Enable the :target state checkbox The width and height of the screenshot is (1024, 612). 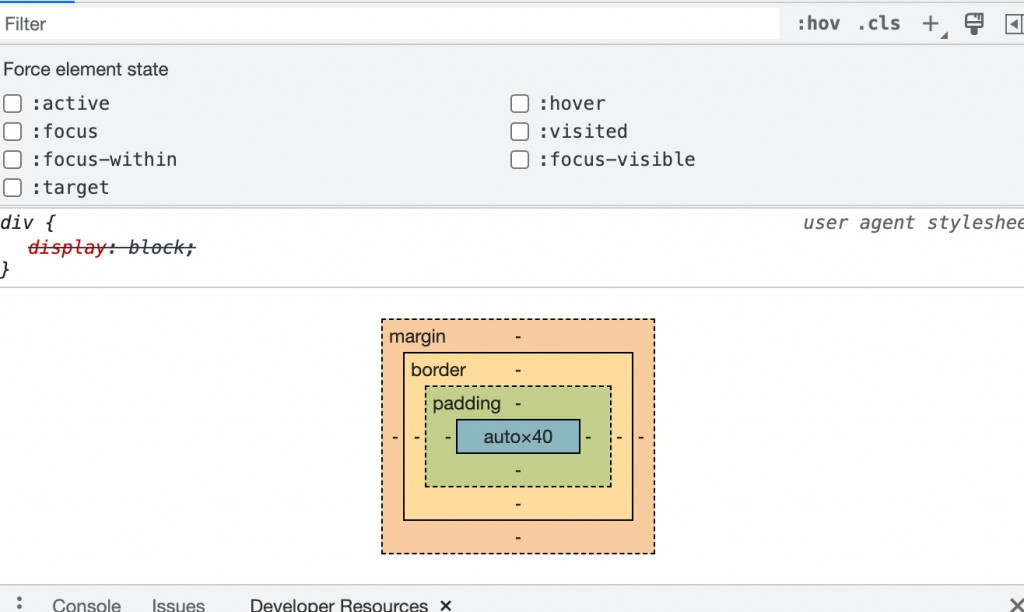click(13, 188)
